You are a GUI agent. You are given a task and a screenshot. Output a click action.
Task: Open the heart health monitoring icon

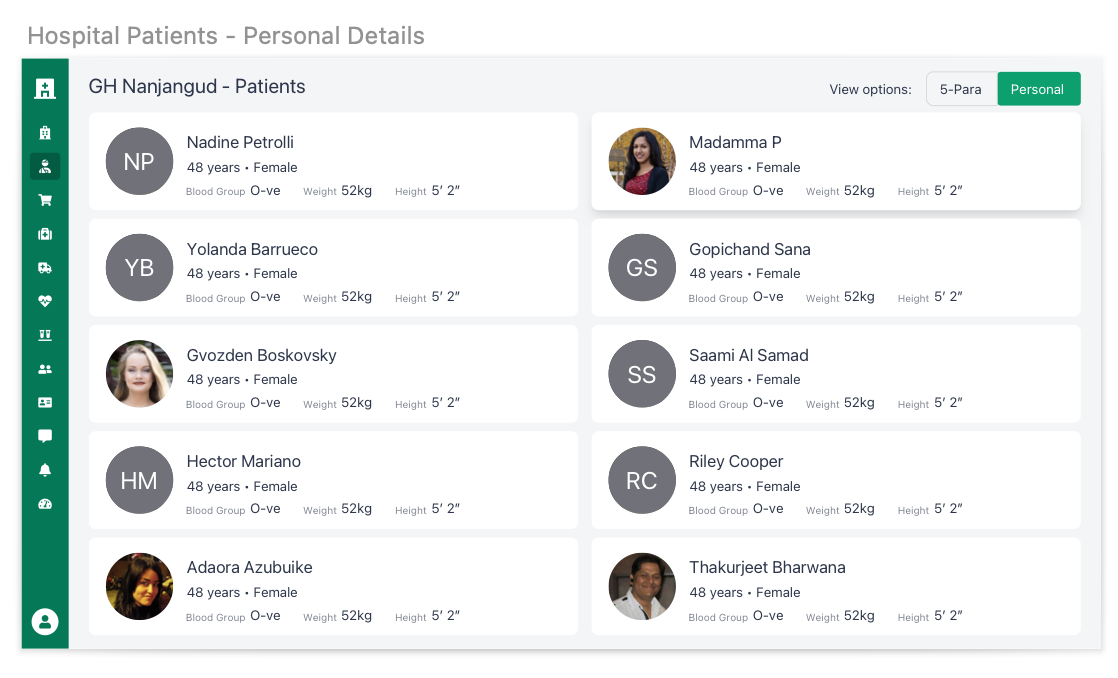tap(45, 300)
